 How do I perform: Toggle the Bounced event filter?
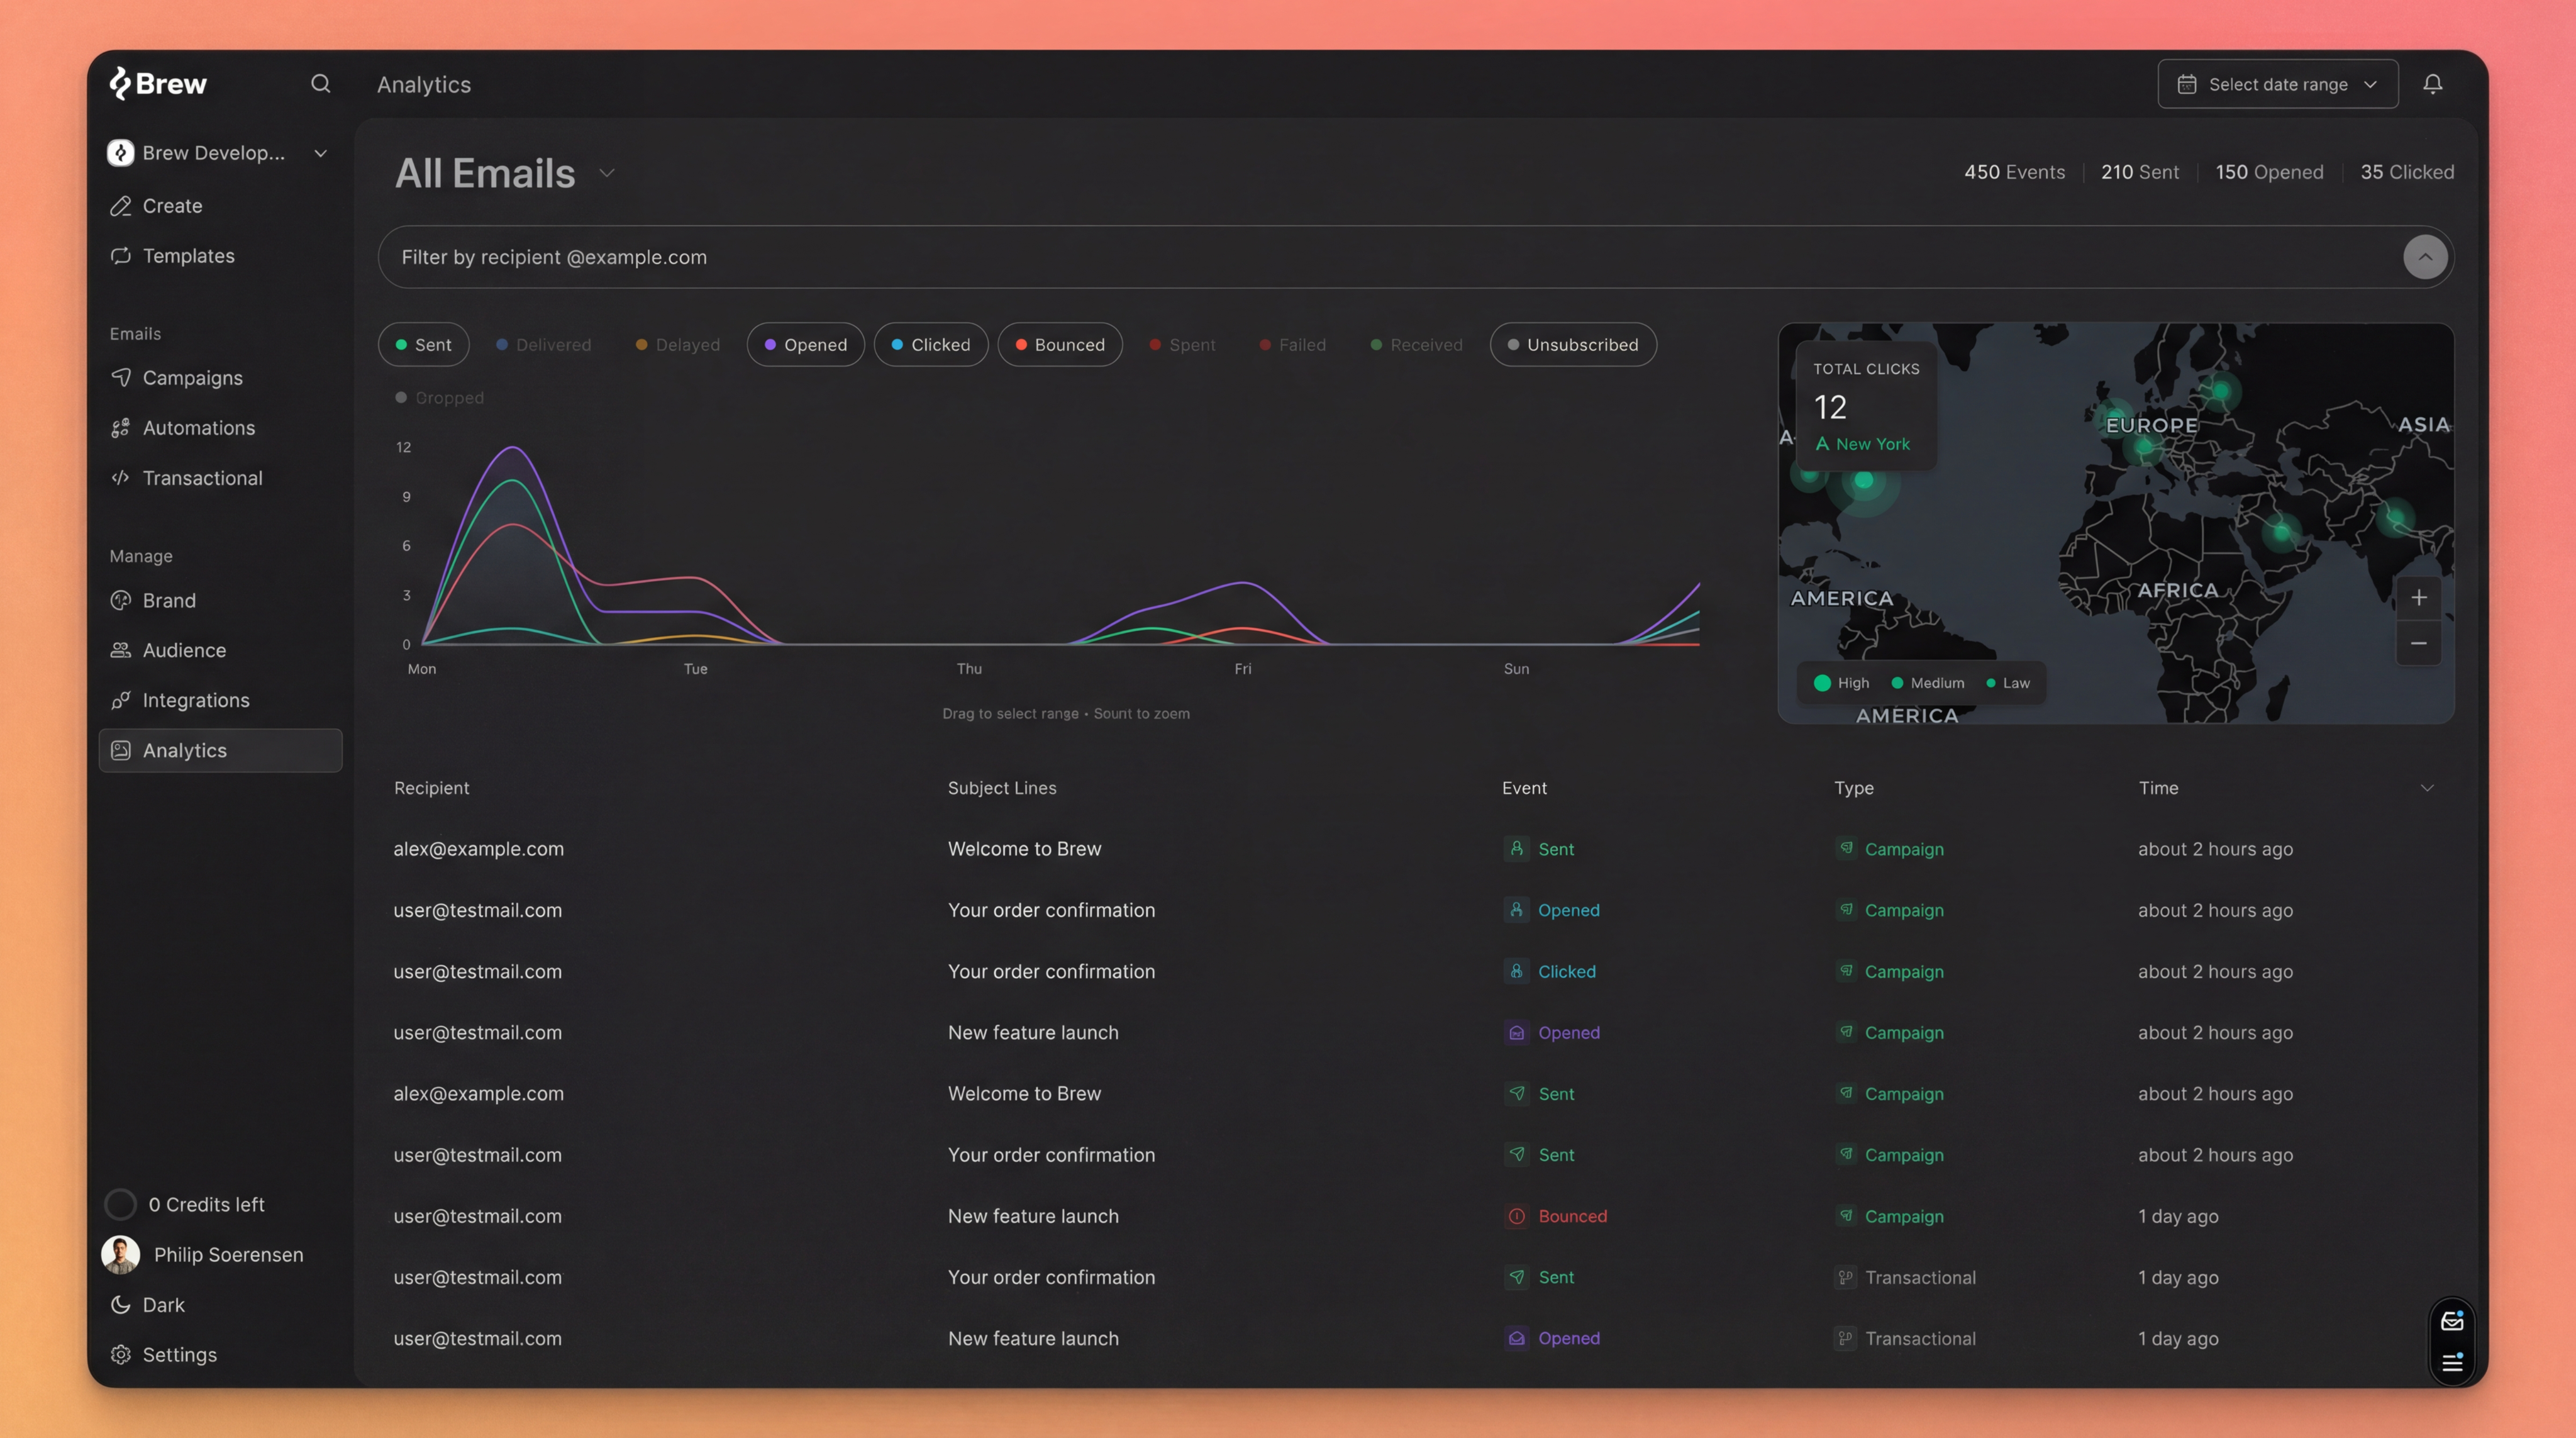coord(1060,344)
